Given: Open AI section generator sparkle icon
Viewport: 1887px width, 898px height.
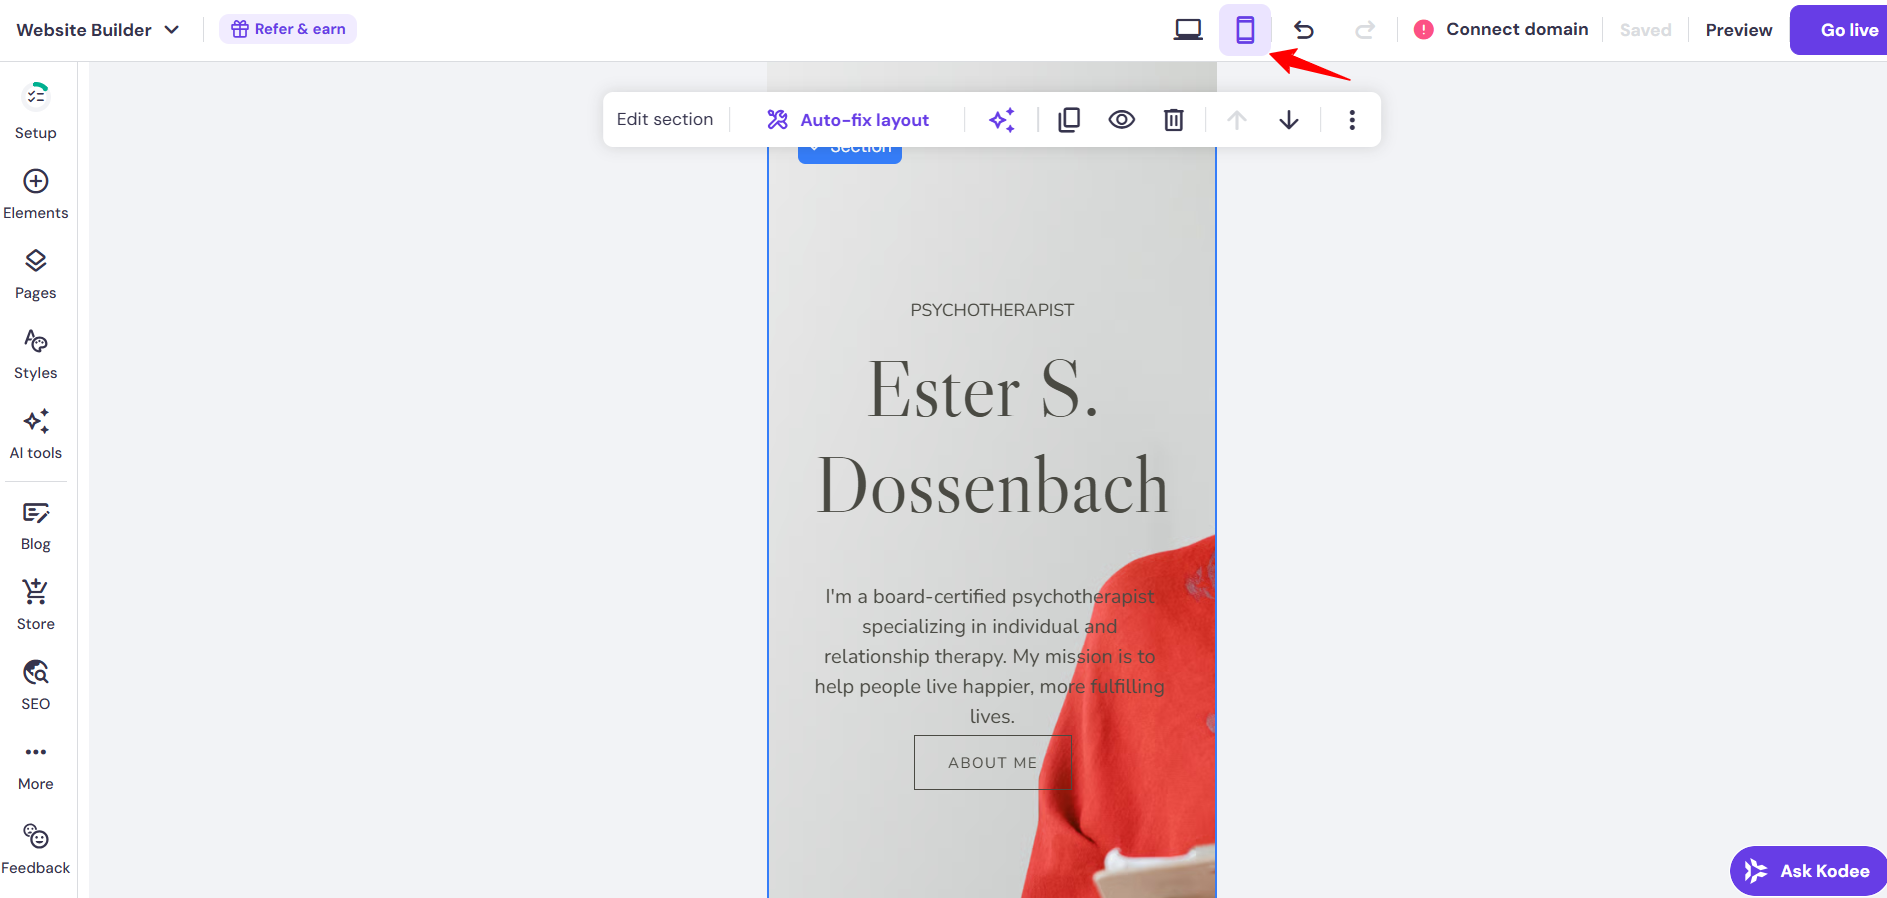Looking at the screenshot, I should click(1002, 120).
